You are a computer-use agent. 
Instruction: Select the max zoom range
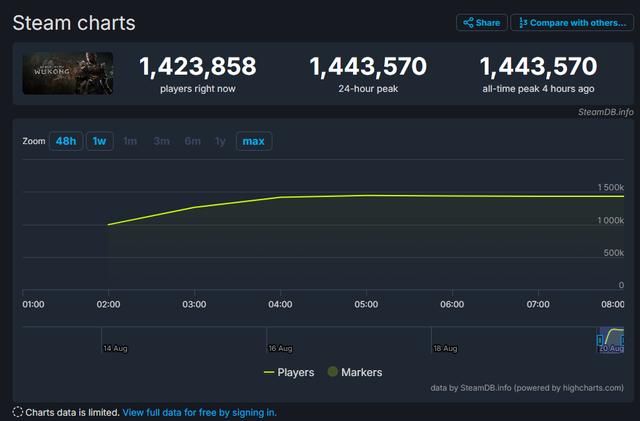[x=254, y=141]
